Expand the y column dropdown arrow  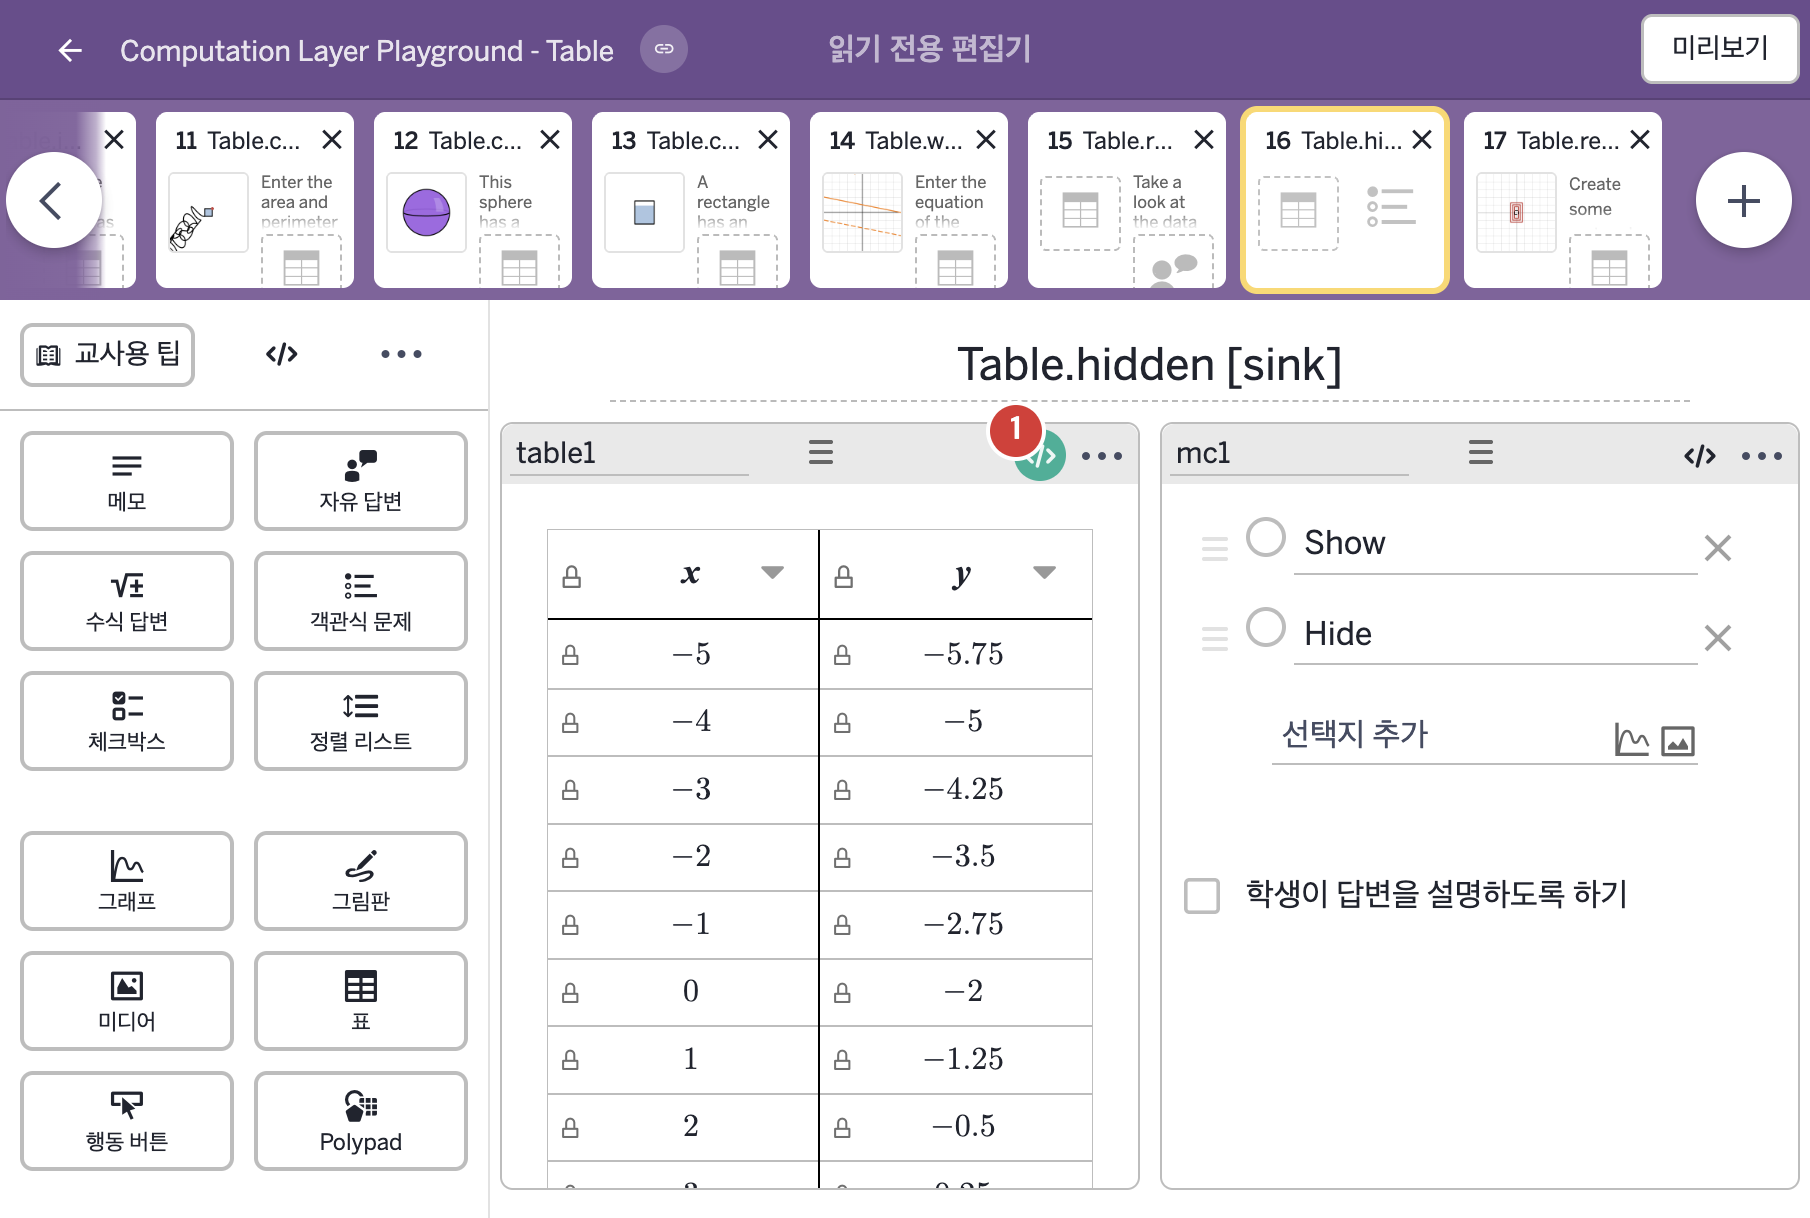tap(1044, 573)
